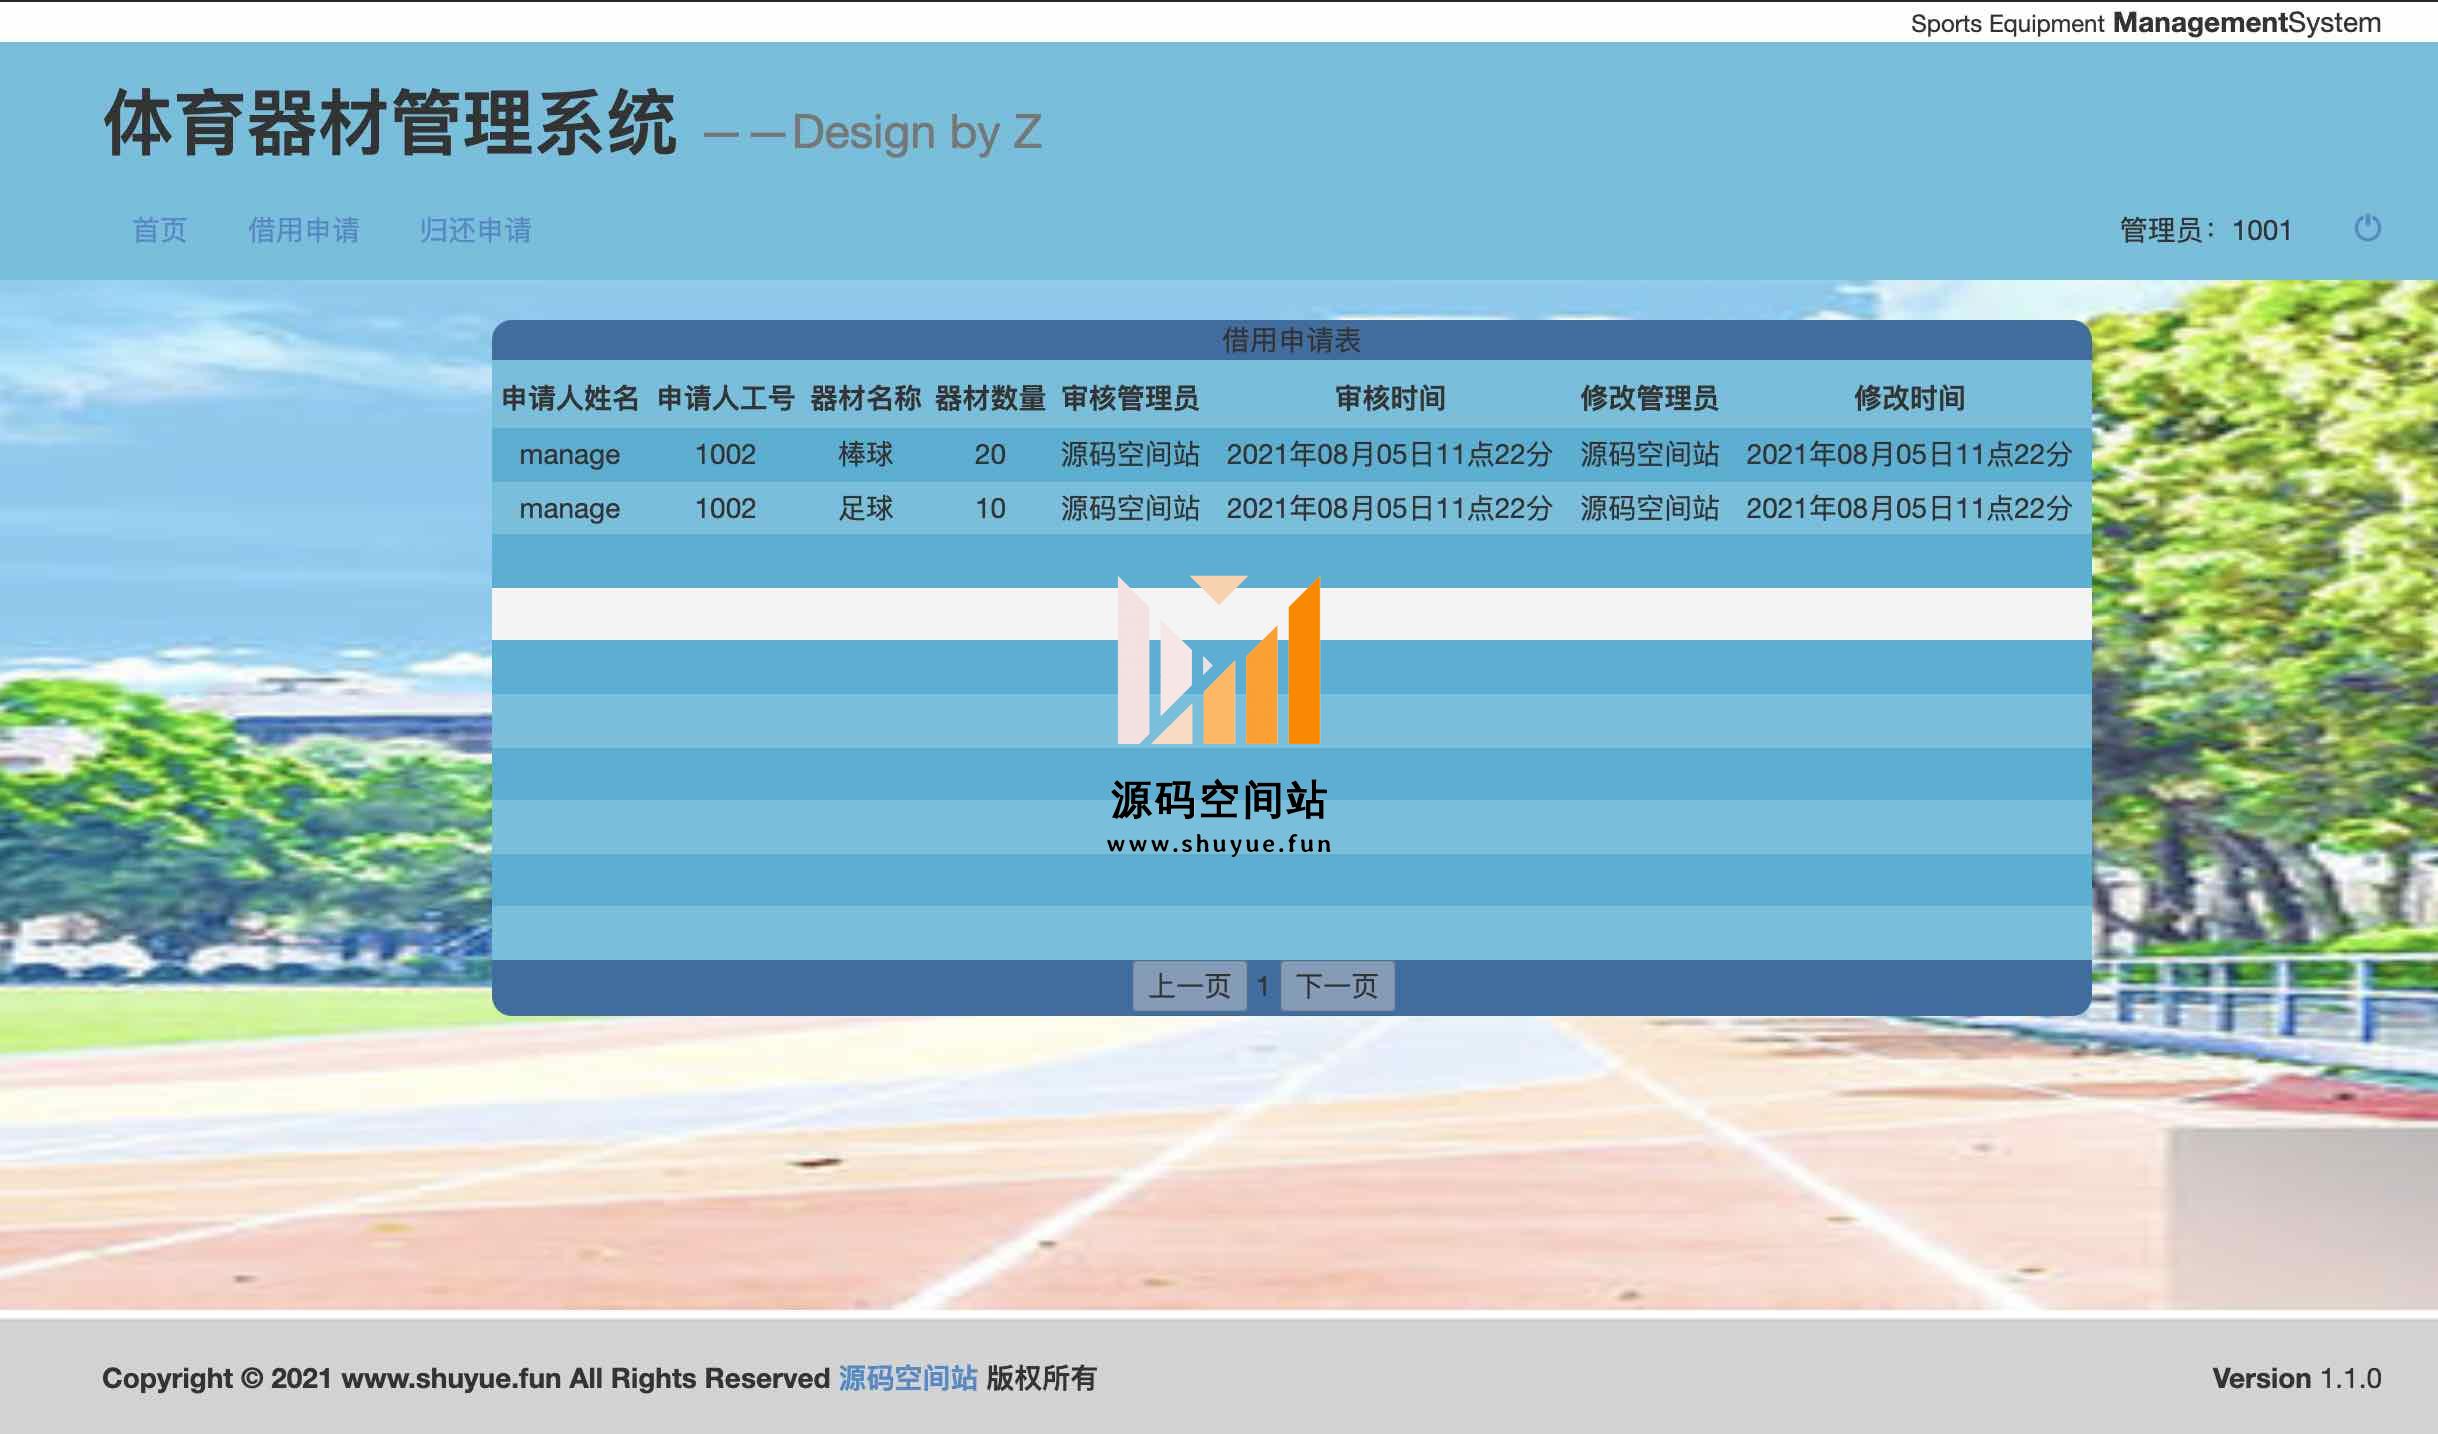Click the 体育器材管理系统 heading
Image resolution: width=2438 pixels, height=1434 pixels.
[391, 123]
